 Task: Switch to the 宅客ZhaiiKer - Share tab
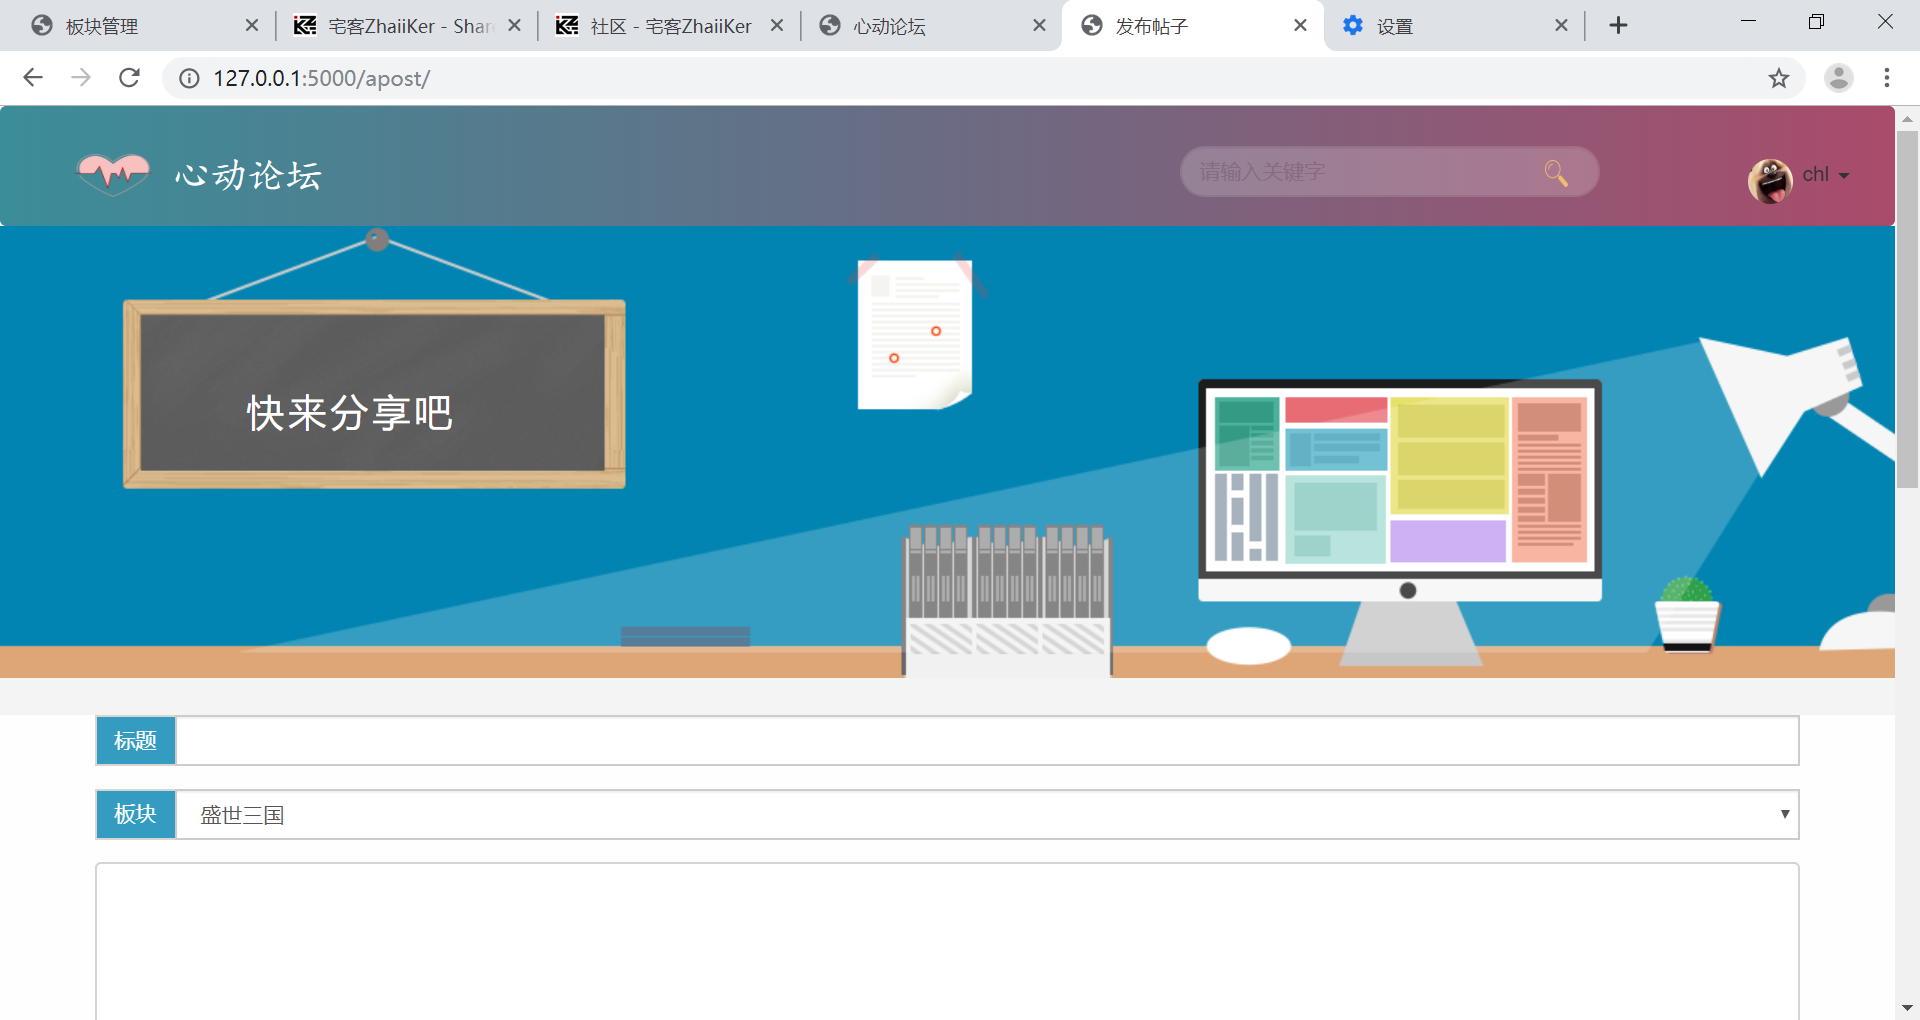(x=408, y=26)
